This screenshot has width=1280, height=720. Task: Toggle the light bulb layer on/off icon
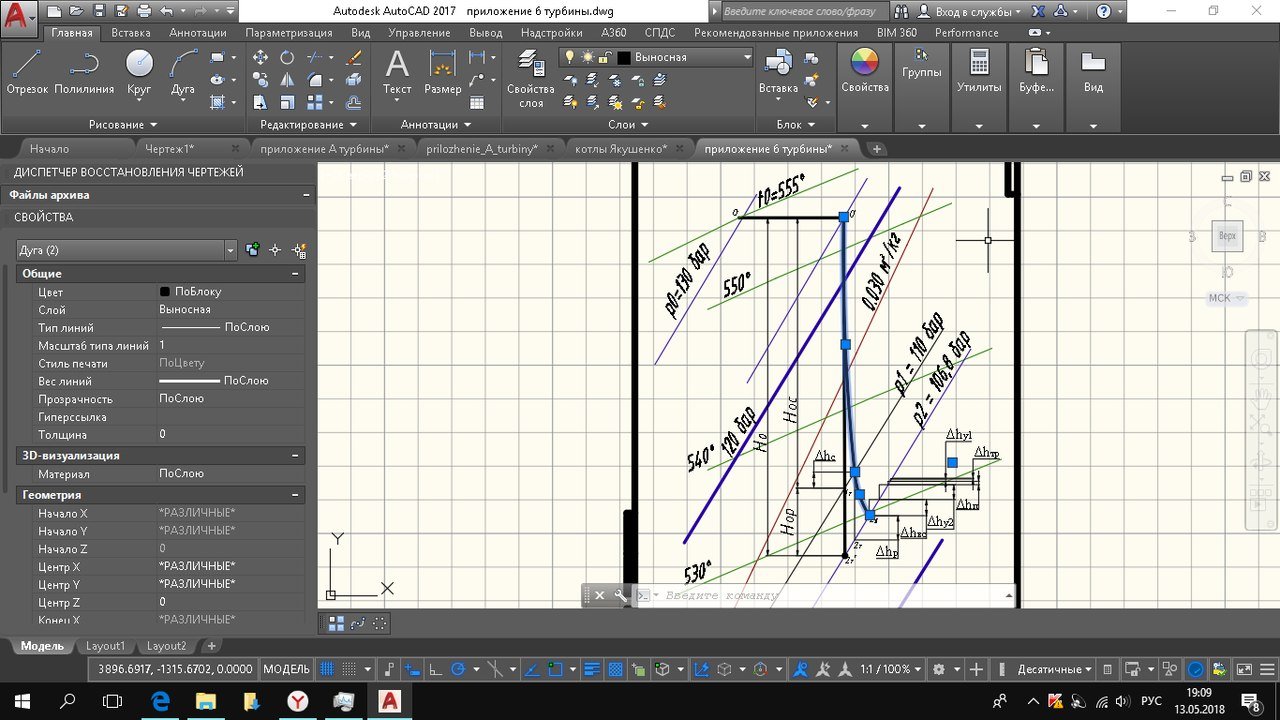(x=570, y=58)
